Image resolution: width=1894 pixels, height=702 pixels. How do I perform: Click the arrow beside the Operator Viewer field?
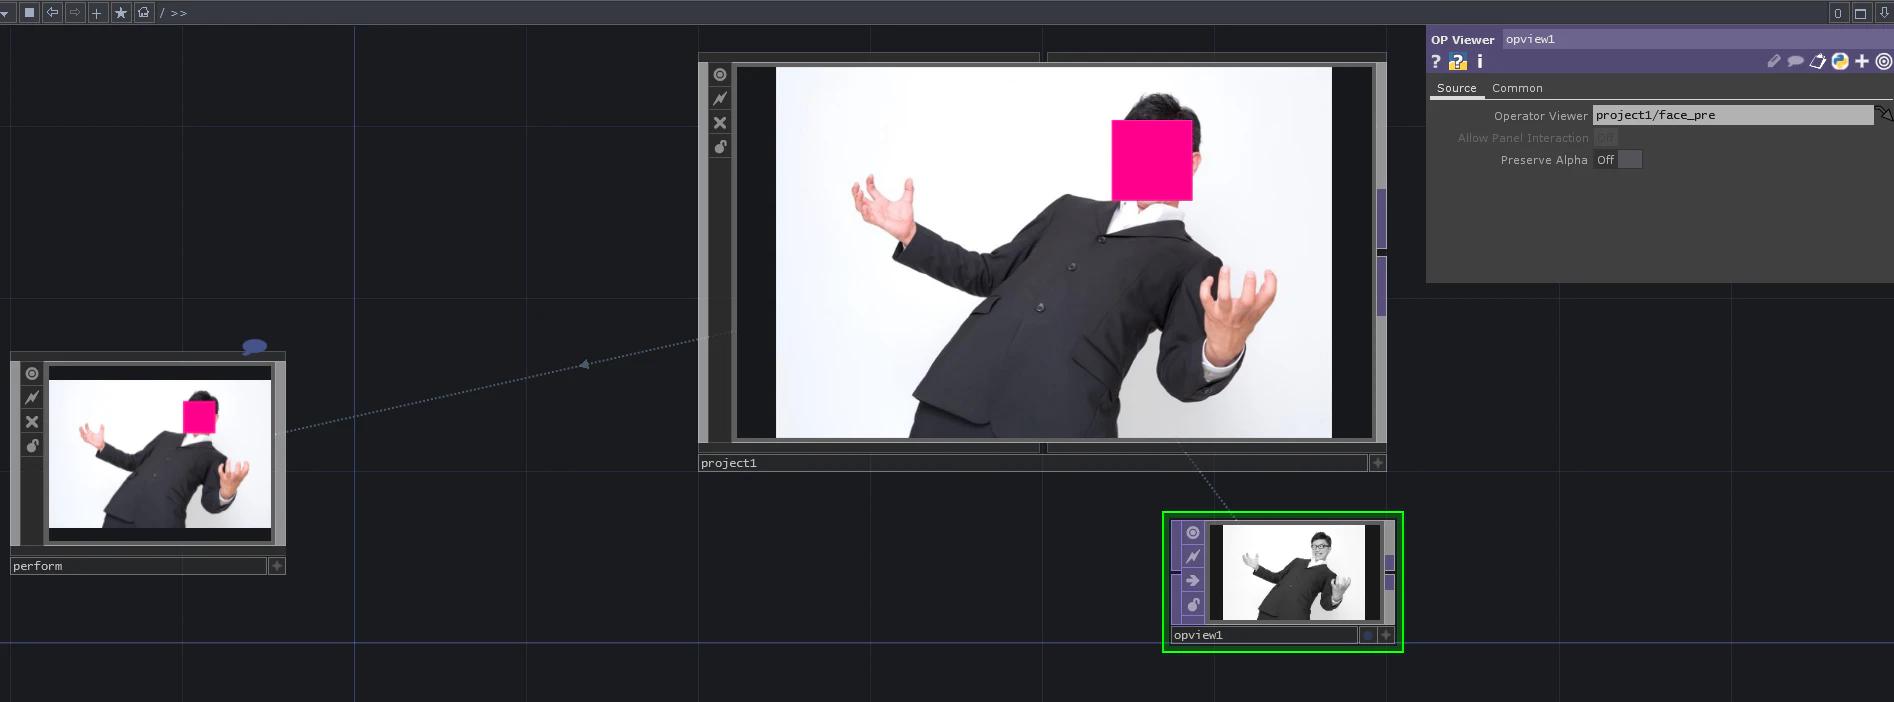click(1884, 115)
